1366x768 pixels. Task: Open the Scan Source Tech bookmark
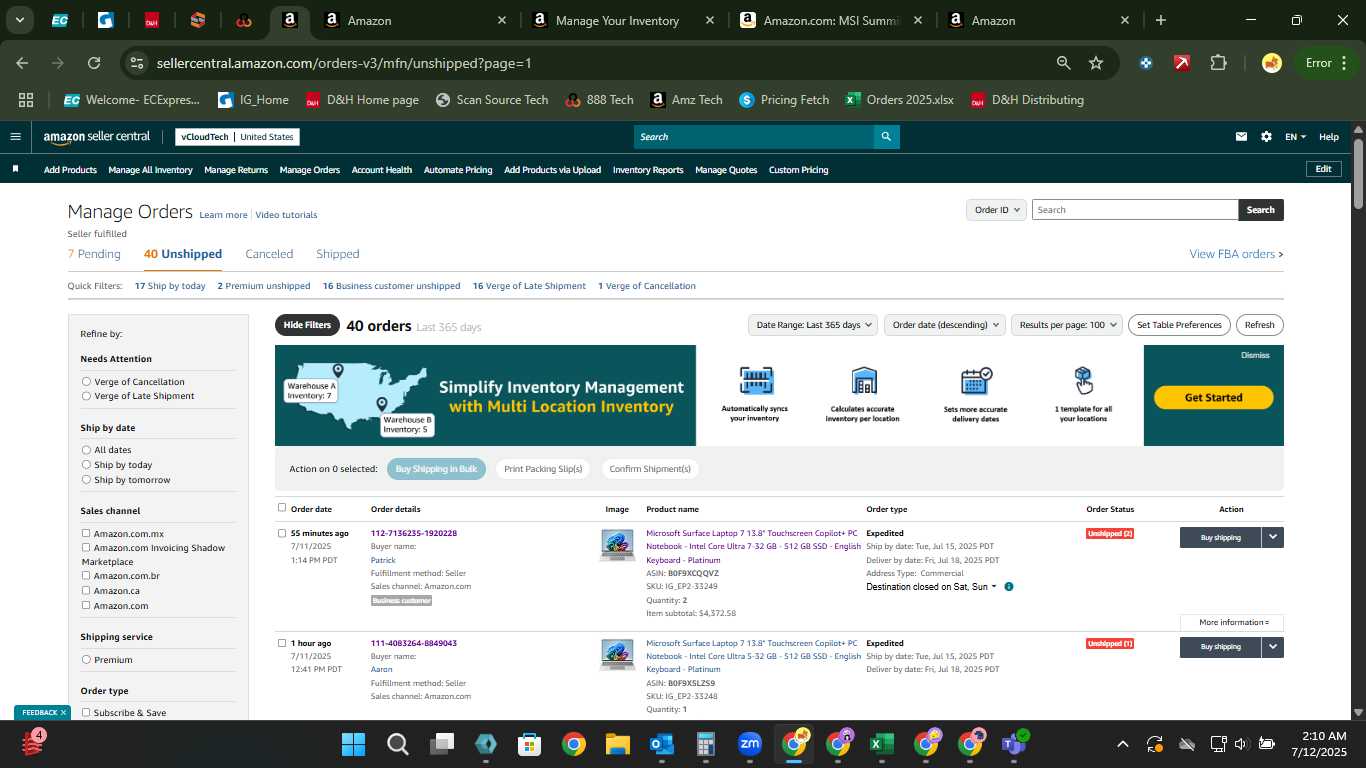(491, 100)
